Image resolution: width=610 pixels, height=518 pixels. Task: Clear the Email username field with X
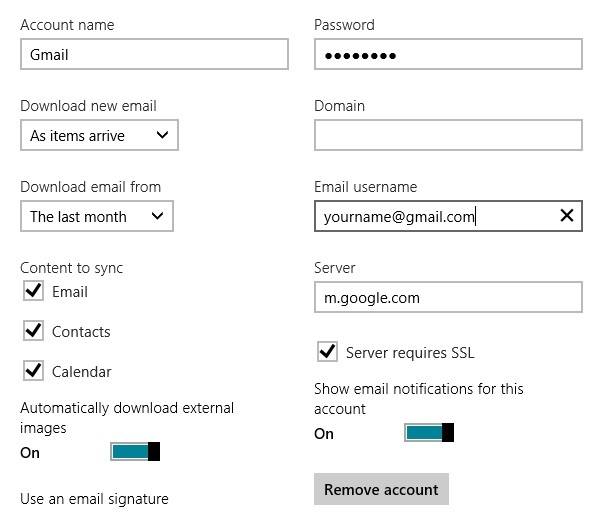click(566, 215)
